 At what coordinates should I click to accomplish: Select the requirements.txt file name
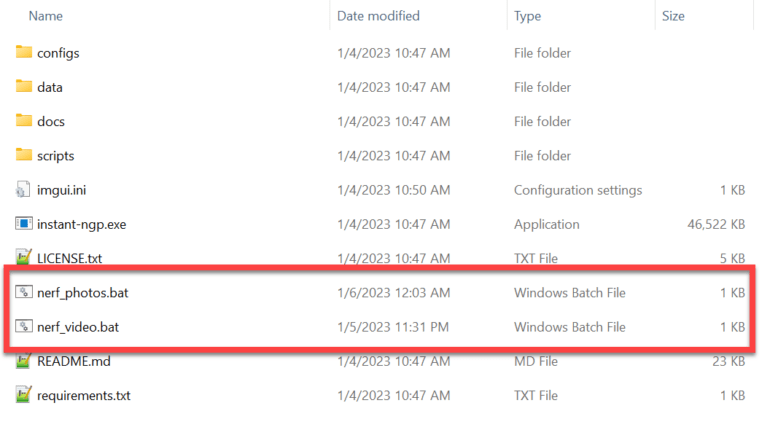point(84,396)
